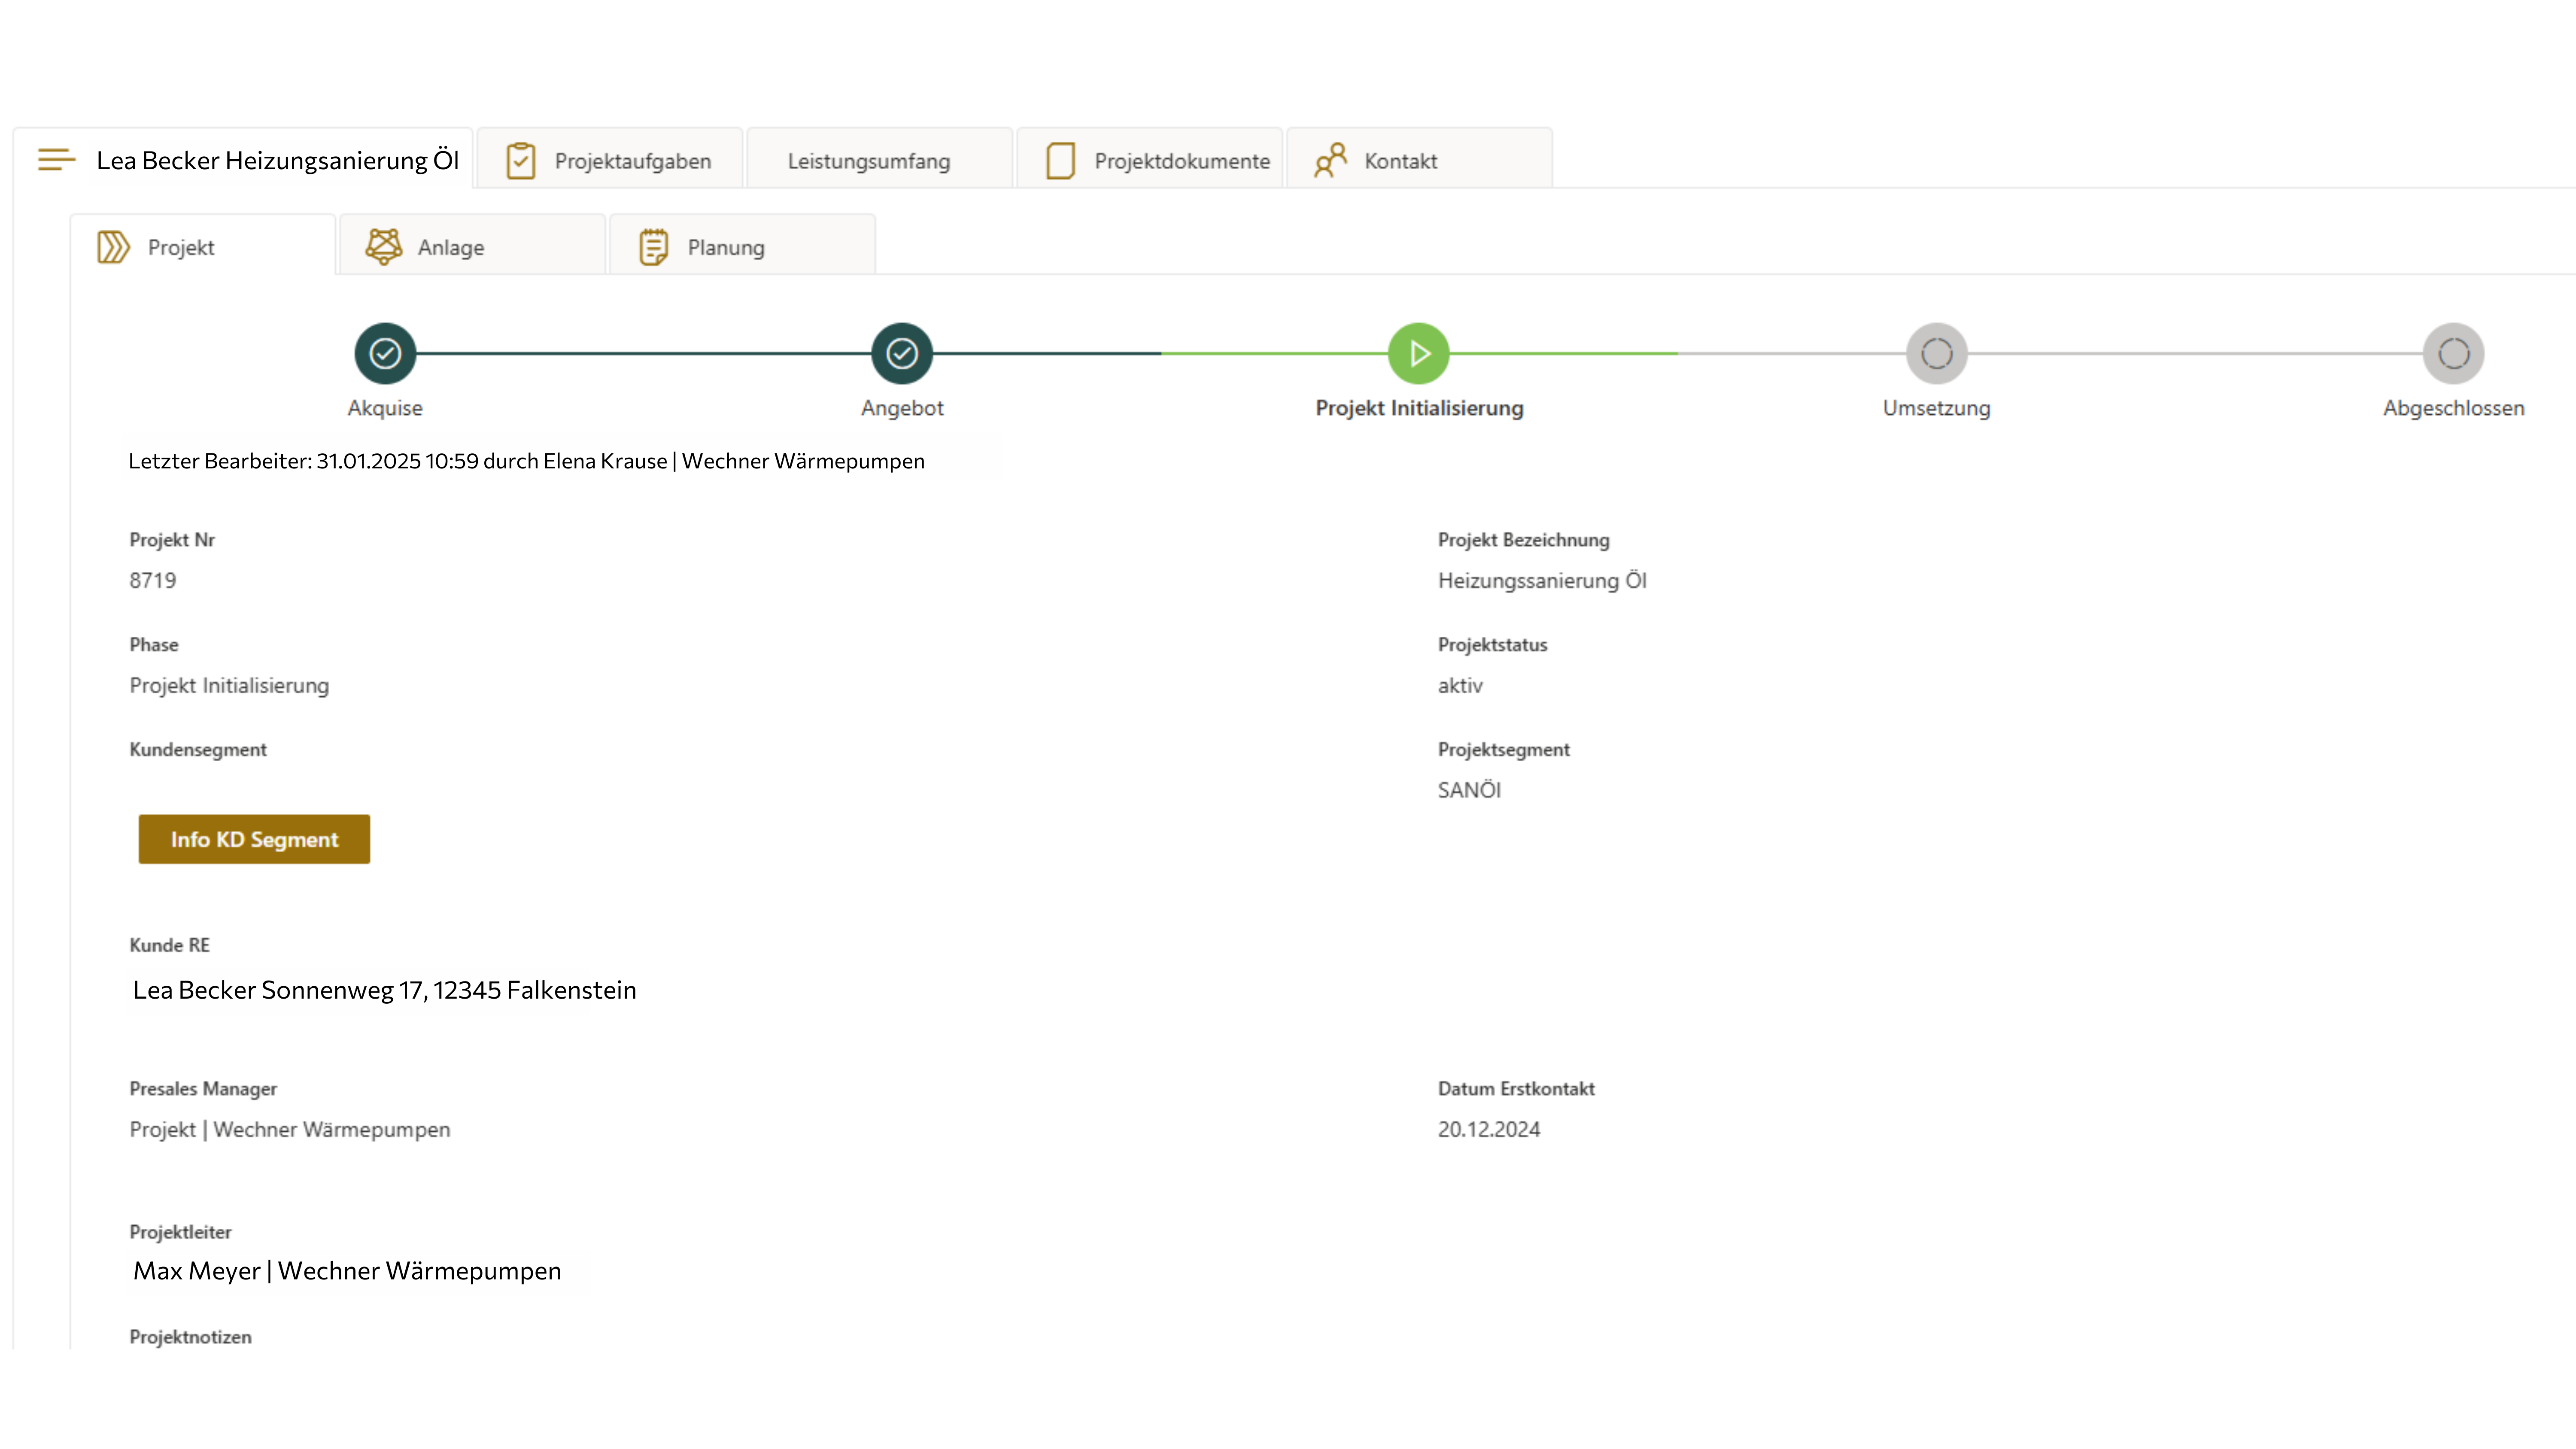2576x1449 pixels.
Task: Click the active Projekt Initialisierung play circle
Action: 1418,353
